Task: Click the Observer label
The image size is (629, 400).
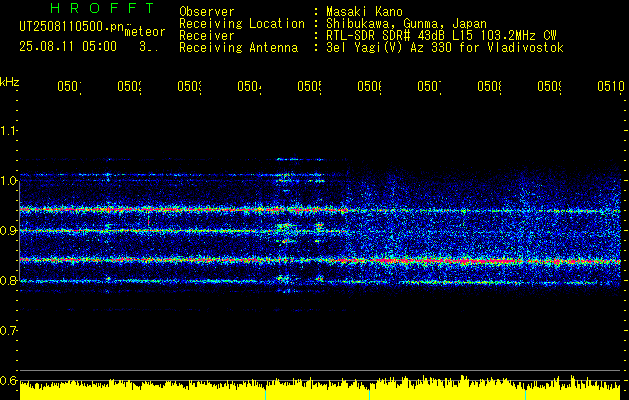Action: [x=207, y=11]
